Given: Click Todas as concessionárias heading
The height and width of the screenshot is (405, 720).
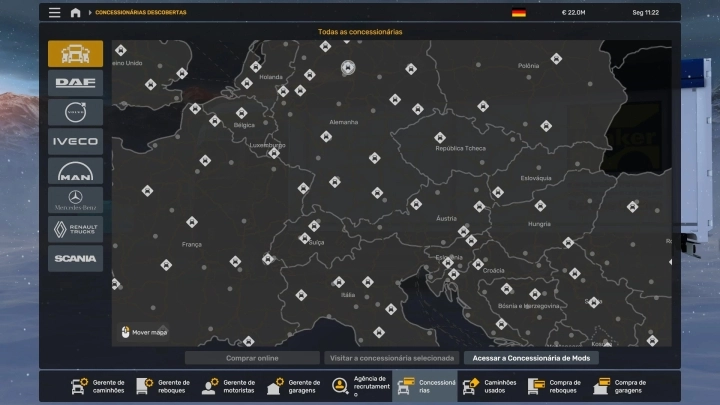Looking at the screenshot, I should (x=360, y=32).
